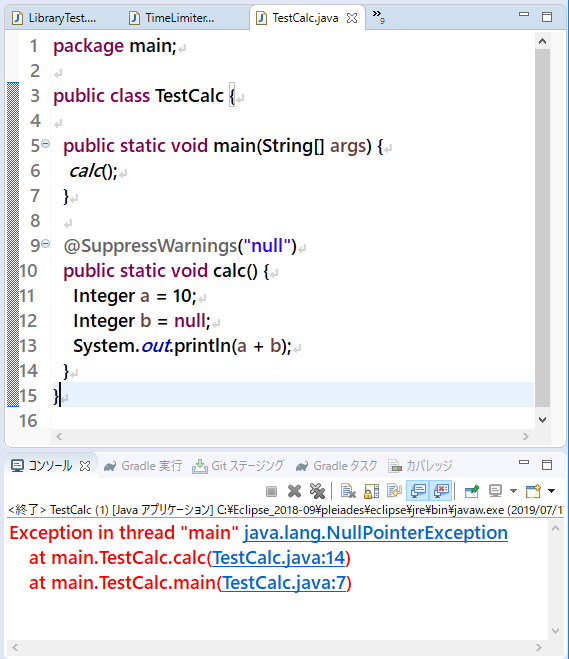569x659 pixels.
Task: Click the Open Console icon
Action: 533,491
